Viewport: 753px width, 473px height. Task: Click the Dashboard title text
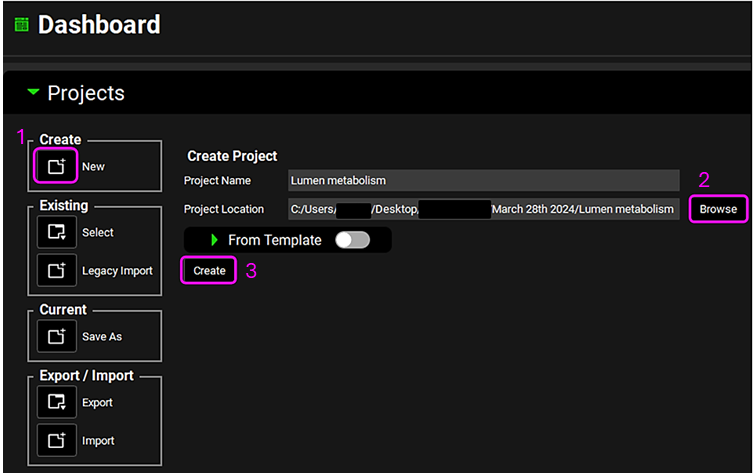99,25
